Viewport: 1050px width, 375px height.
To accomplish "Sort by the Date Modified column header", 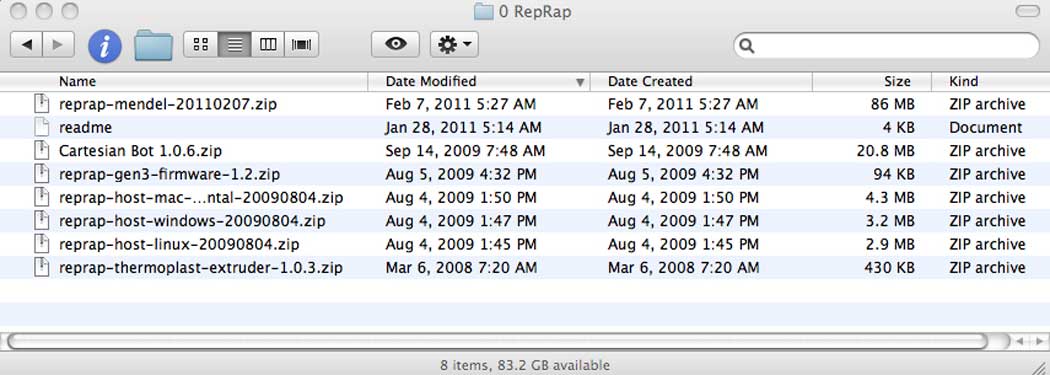I will pos(479,82).
